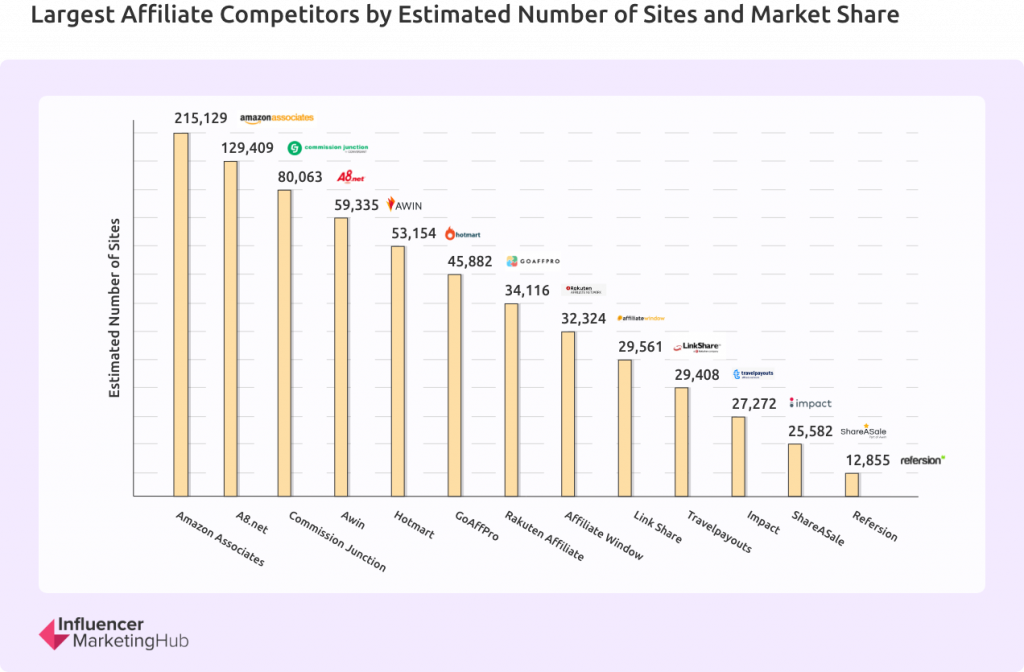This screenshot has height=672, width=1024.
Task: Click the AWIN flame logo
Action: 404,205
